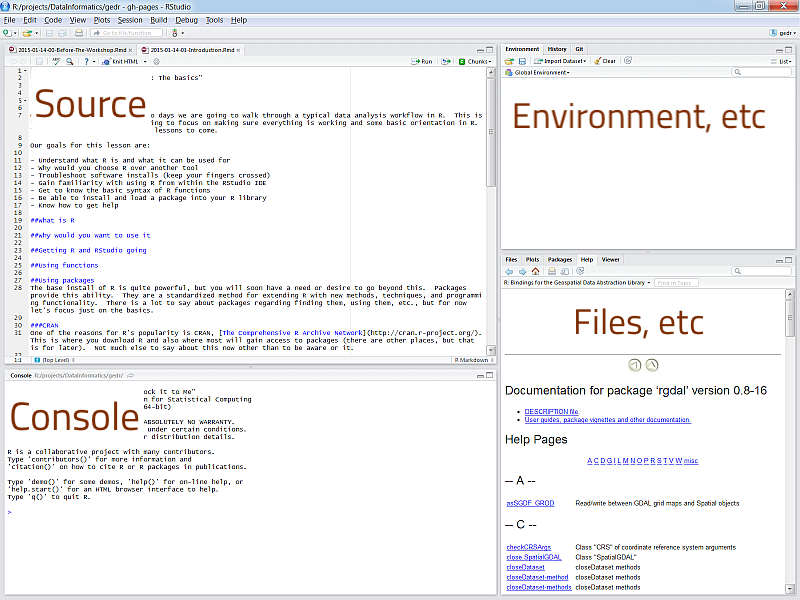Click the show in new window Help icon
Screen dimensions: 800x600
point(565,271)
